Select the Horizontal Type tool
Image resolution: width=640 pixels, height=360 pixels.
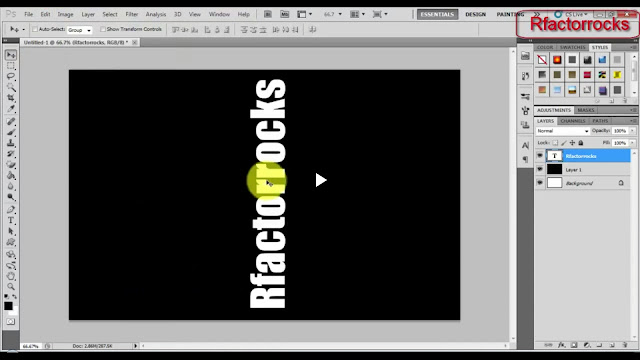point(11,220)
